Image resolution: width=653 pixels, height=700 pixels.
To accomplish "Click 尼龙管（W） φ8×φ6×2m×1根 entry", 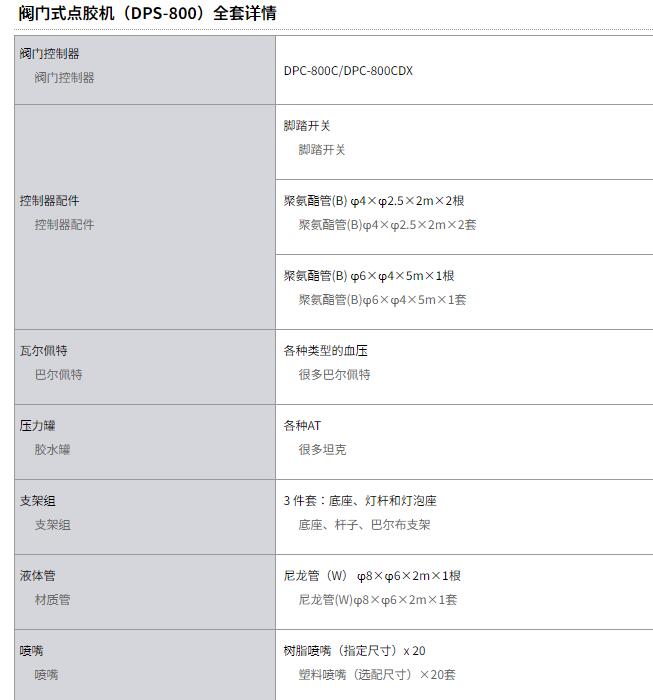I will coord(372,576).
